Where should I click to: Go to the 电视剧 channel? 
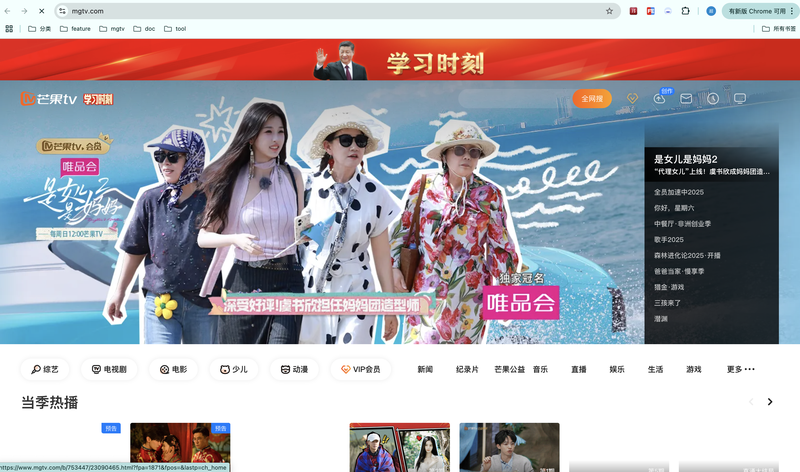click(x=109, y=369)
